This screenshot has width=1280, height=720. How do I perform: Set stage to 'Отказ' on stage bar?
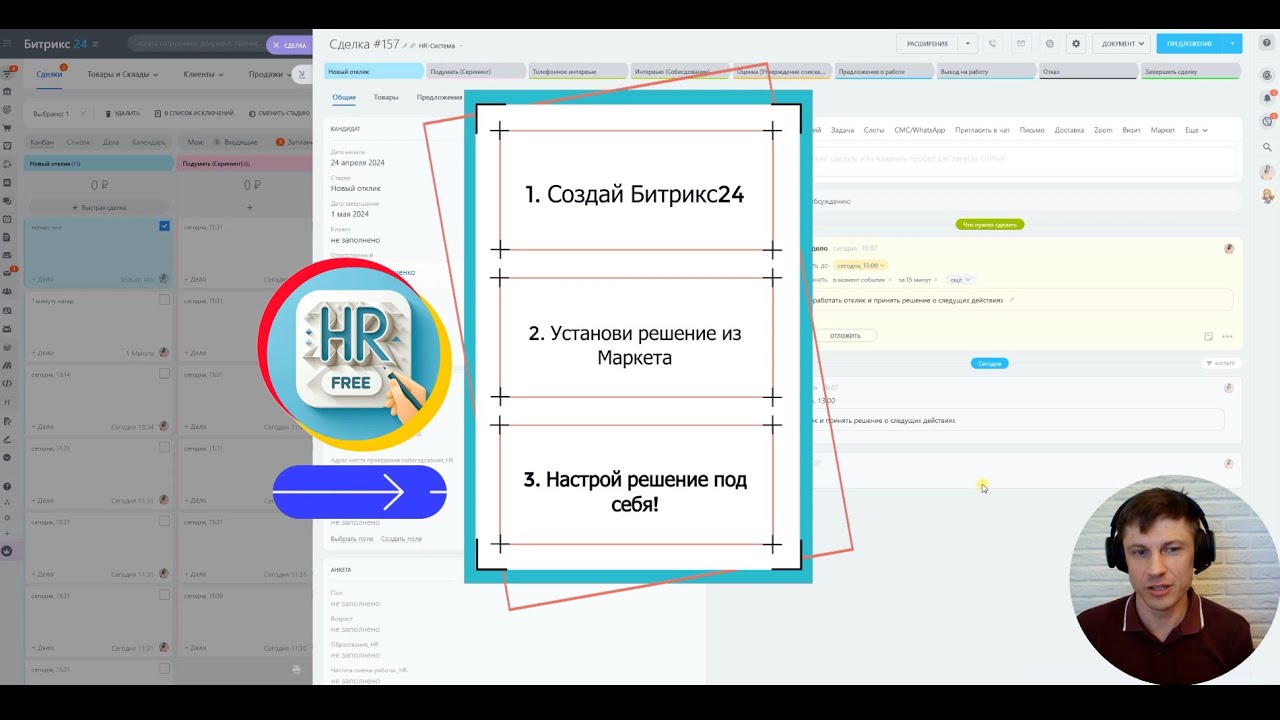click(x=1087, y=72)
